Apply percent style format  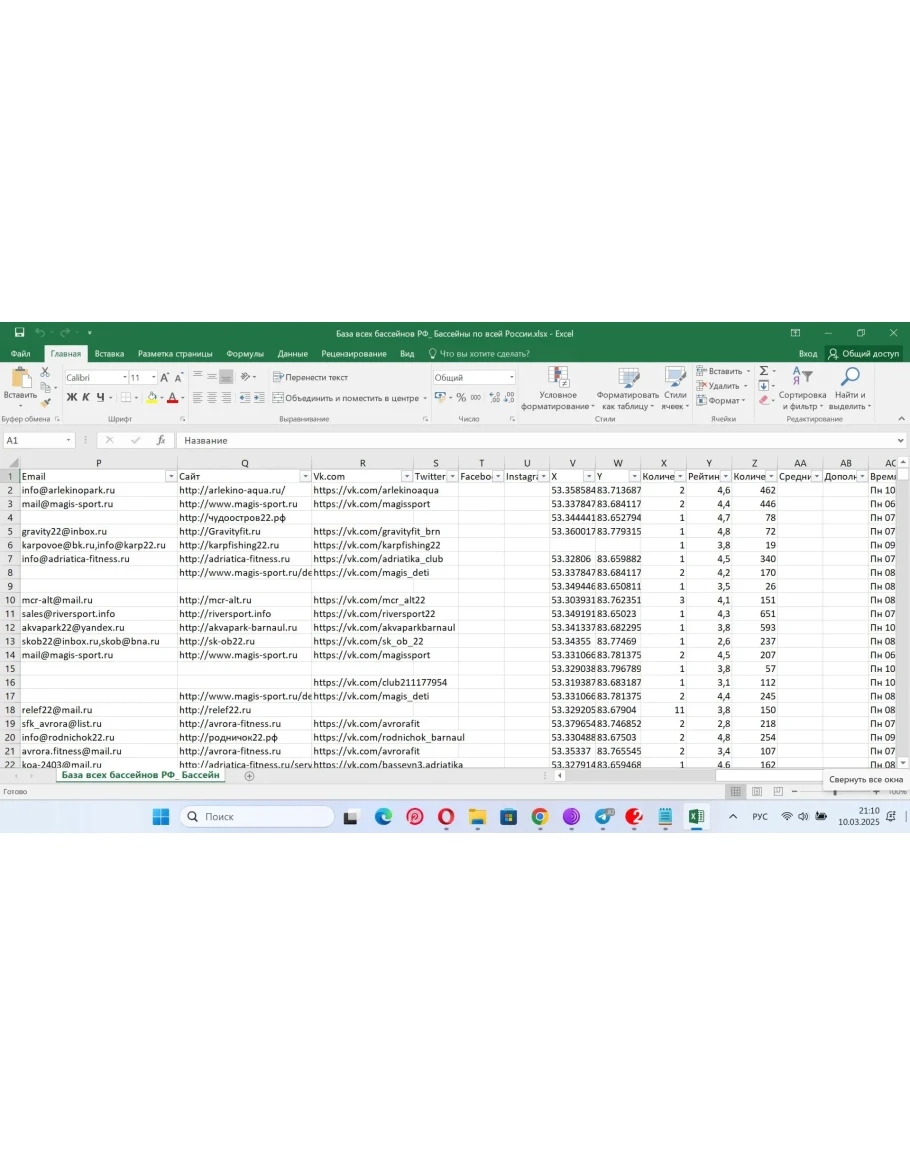(461, 398)
